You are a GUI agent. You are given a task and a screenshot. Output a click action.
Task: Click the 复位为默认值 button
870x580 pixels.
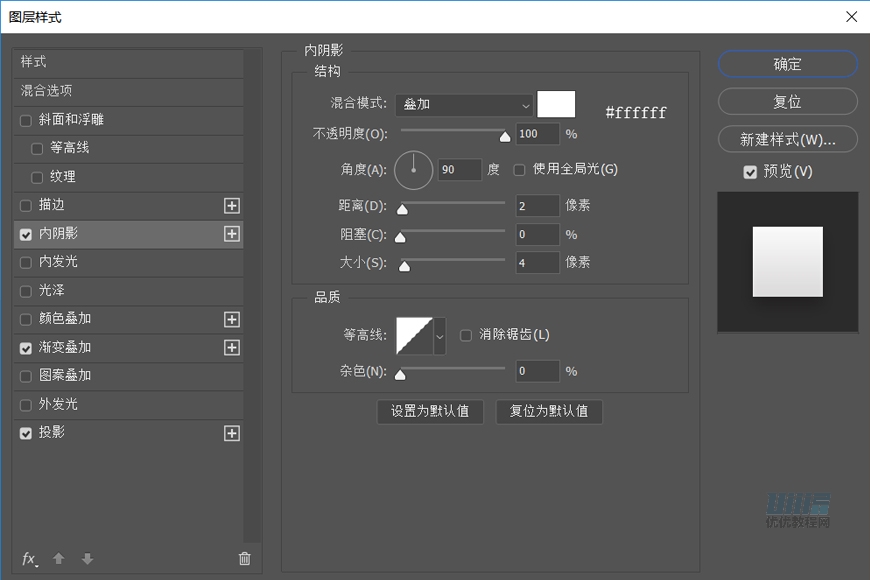point(549,411)
